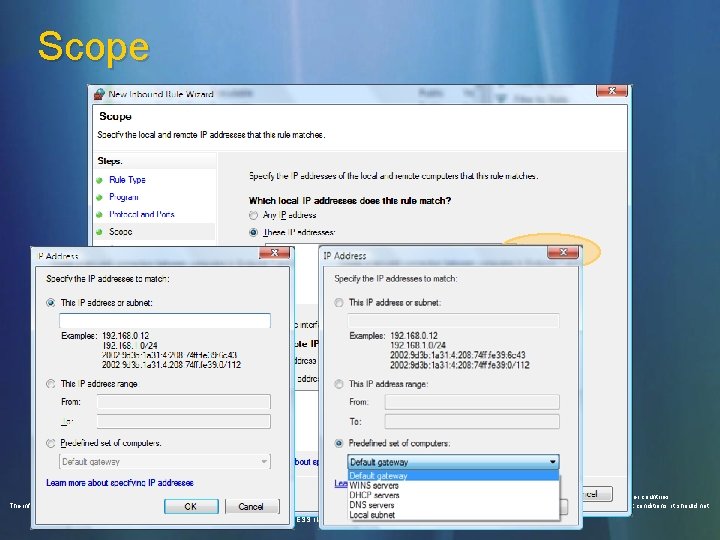This screenshot has width=720, height=540.
Task: Choose 'This IP address or subnet' in right dialog
Action: (x=339, y=303)
